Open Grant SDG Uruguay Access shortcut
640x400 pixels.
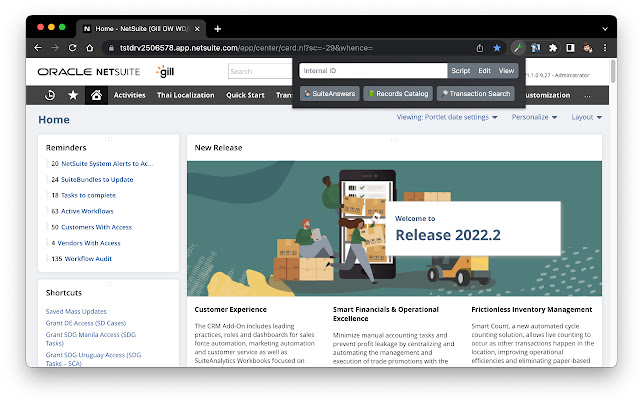click(x=93, y=359)
